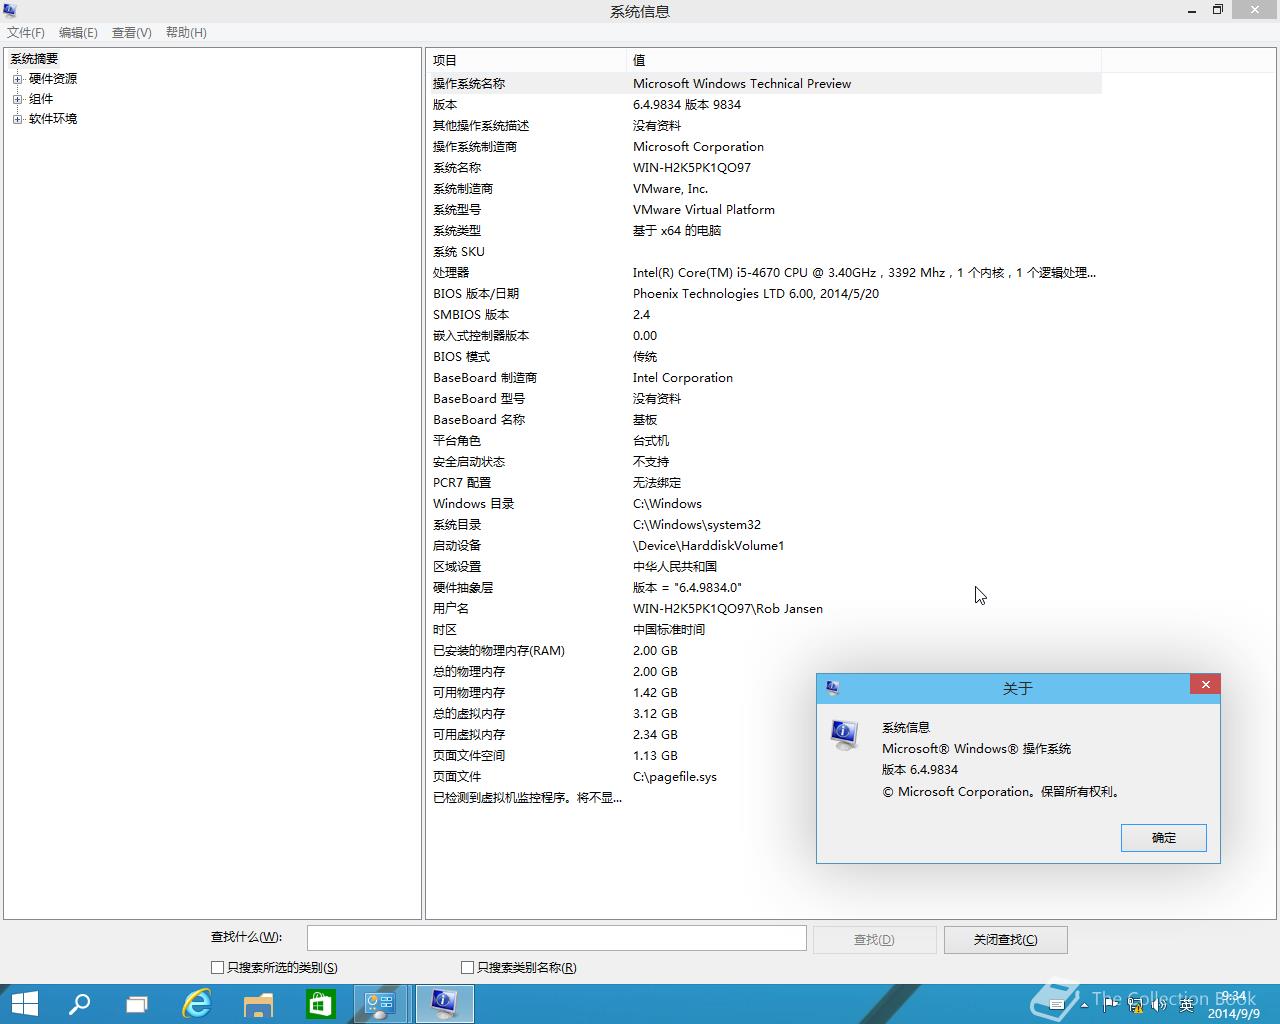The height and width of the screenshot is (1024, 1280).
Task: Select the 操作系统名称 row
Action: pos(764,84)
